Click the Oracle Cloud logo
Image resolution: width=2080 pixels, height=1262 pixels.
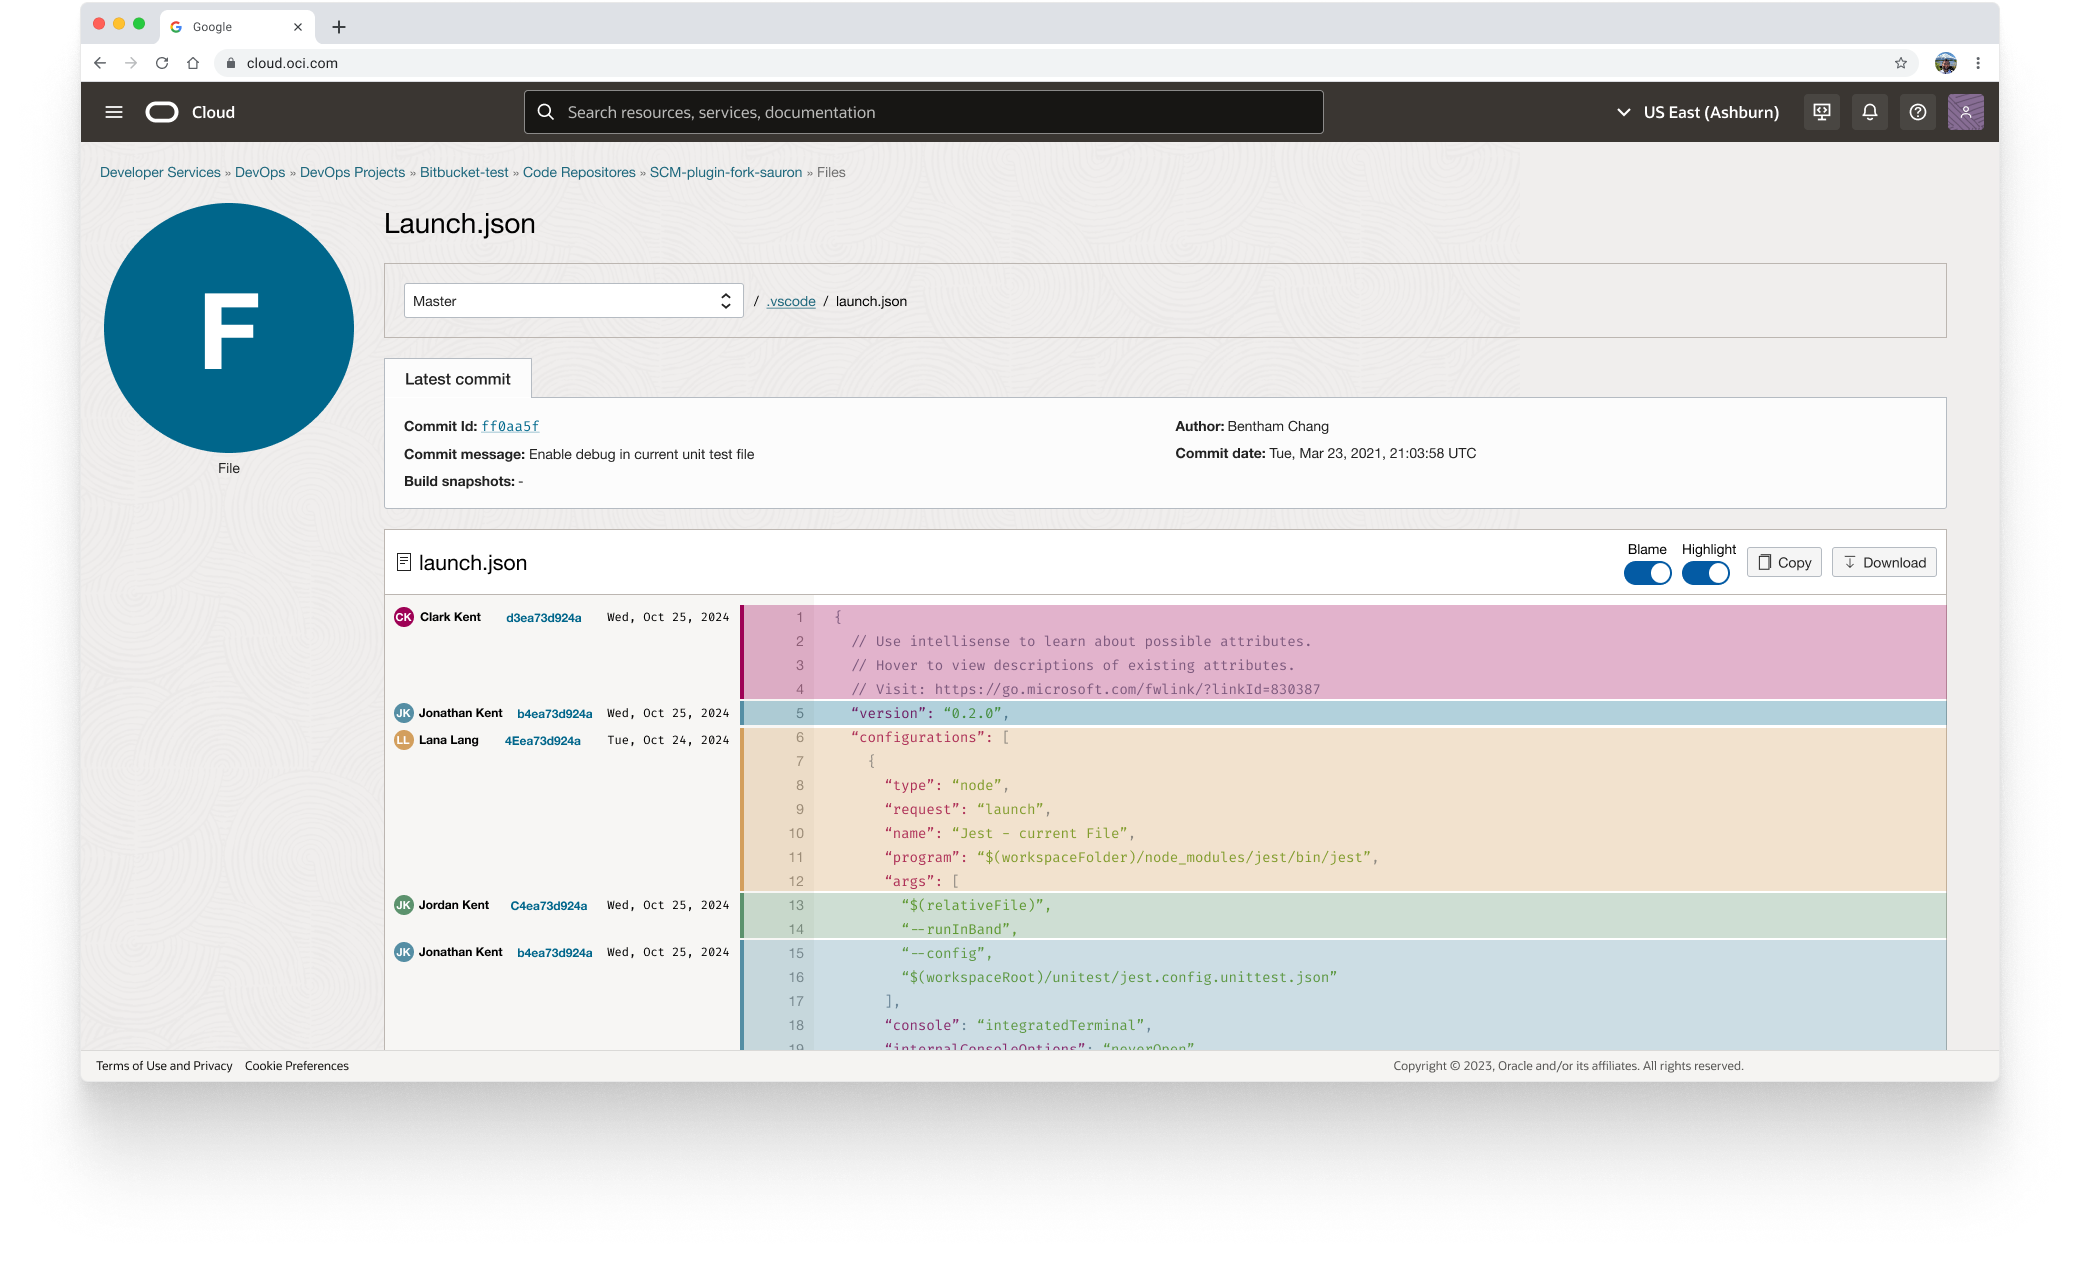[x=162, y=112]
